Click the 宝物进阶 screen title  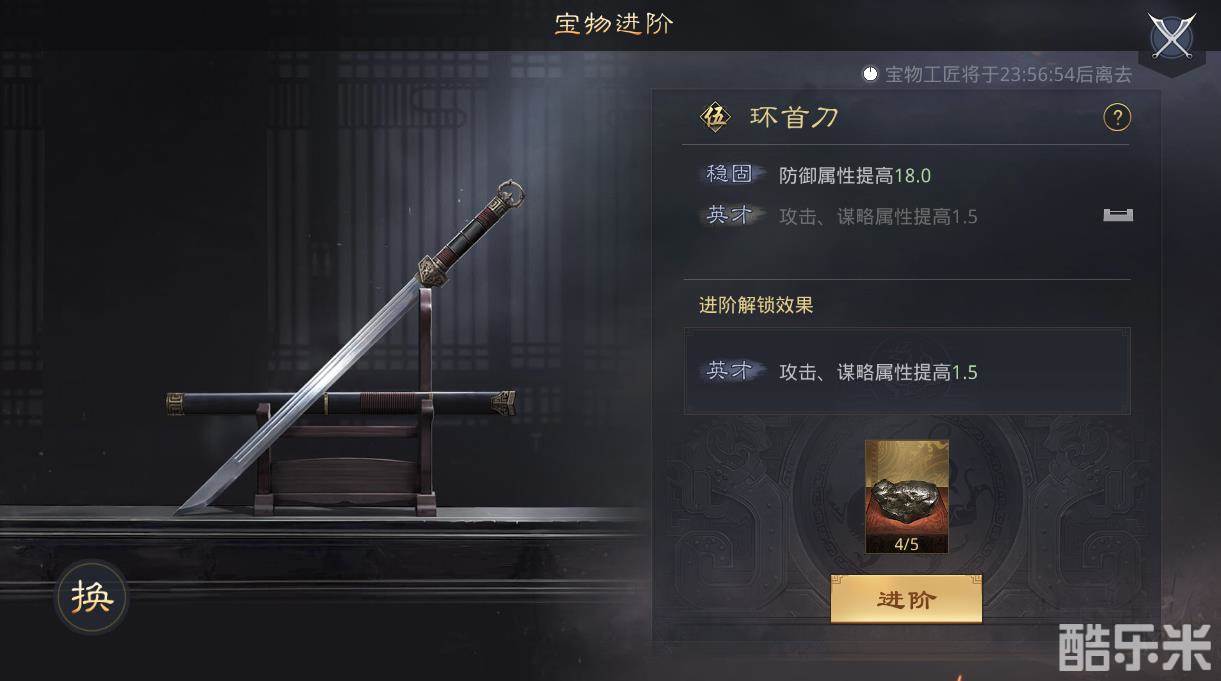pyautogui.click(x=614, y=24)
